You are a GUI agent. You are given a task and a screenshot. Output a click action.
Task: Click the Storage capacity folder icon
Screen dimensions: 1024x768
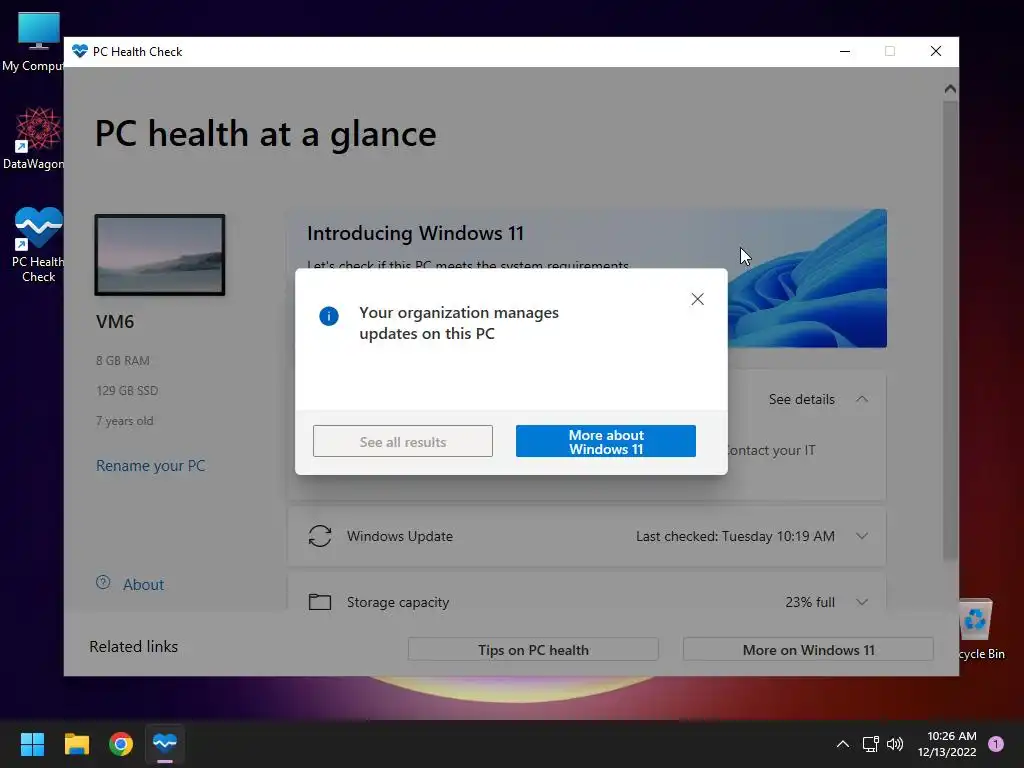pos(319,601)
